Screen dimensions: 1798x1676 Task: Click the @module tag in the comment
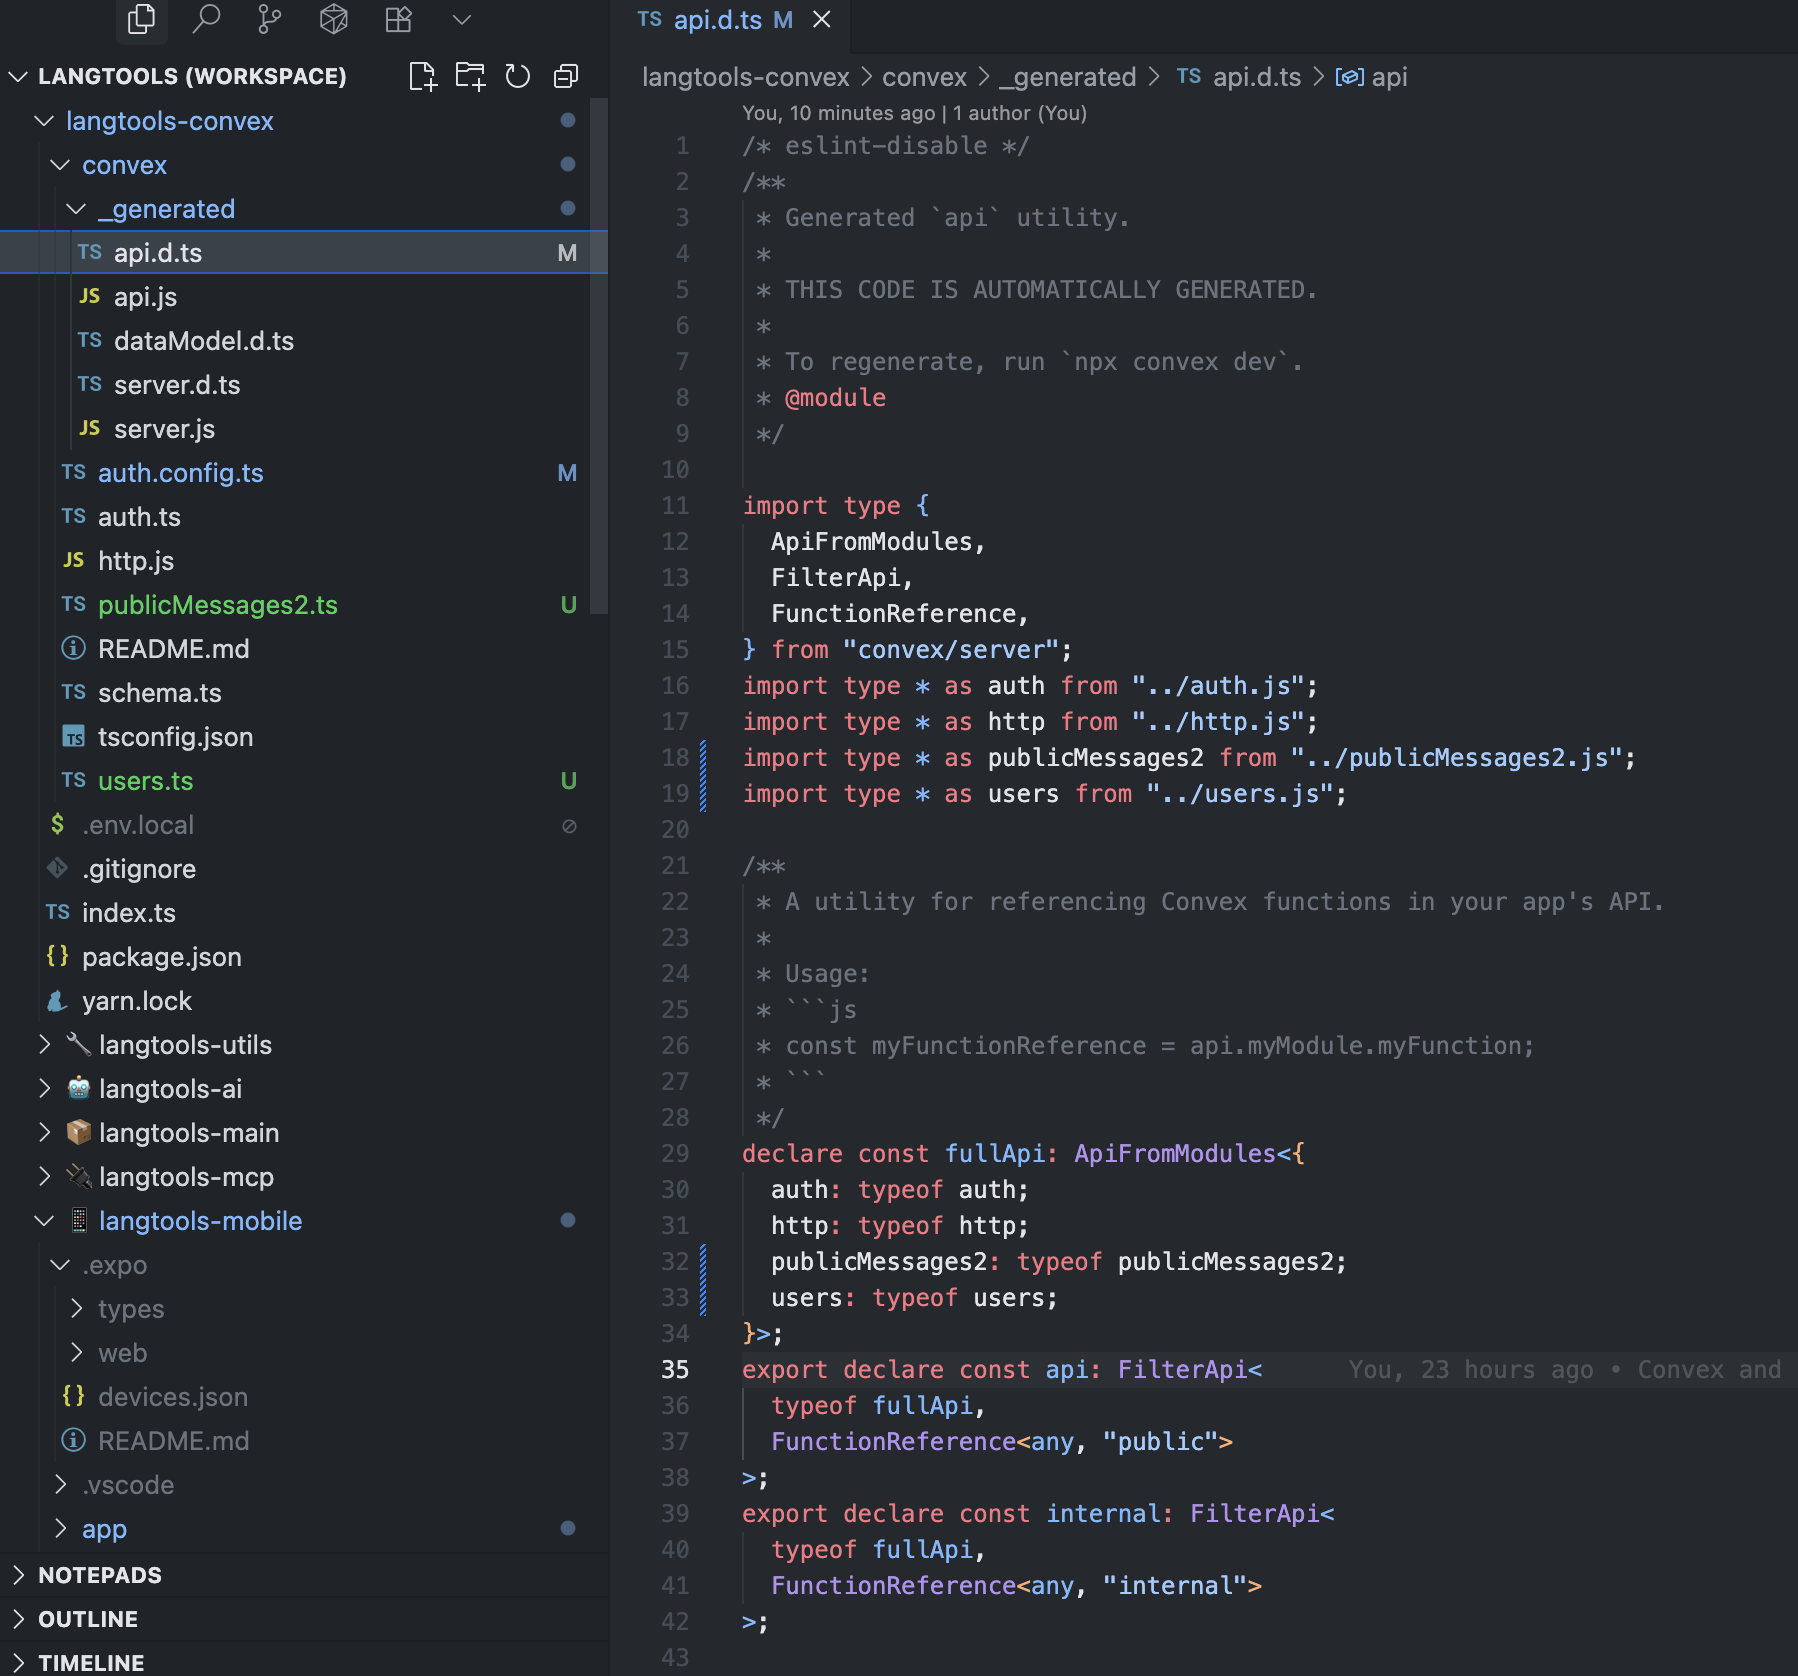pyautogui.click(x=835, y=398)
